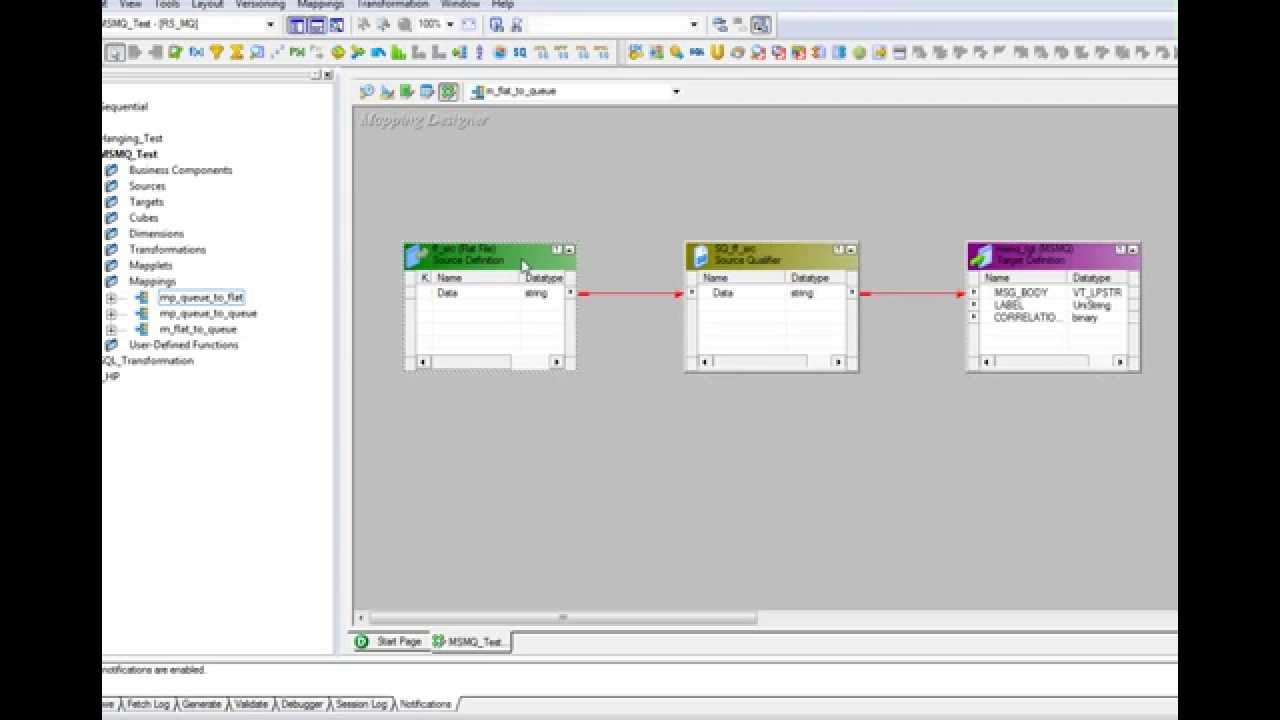Select the mp_queue_to_queue mapping

coord(208,314)
